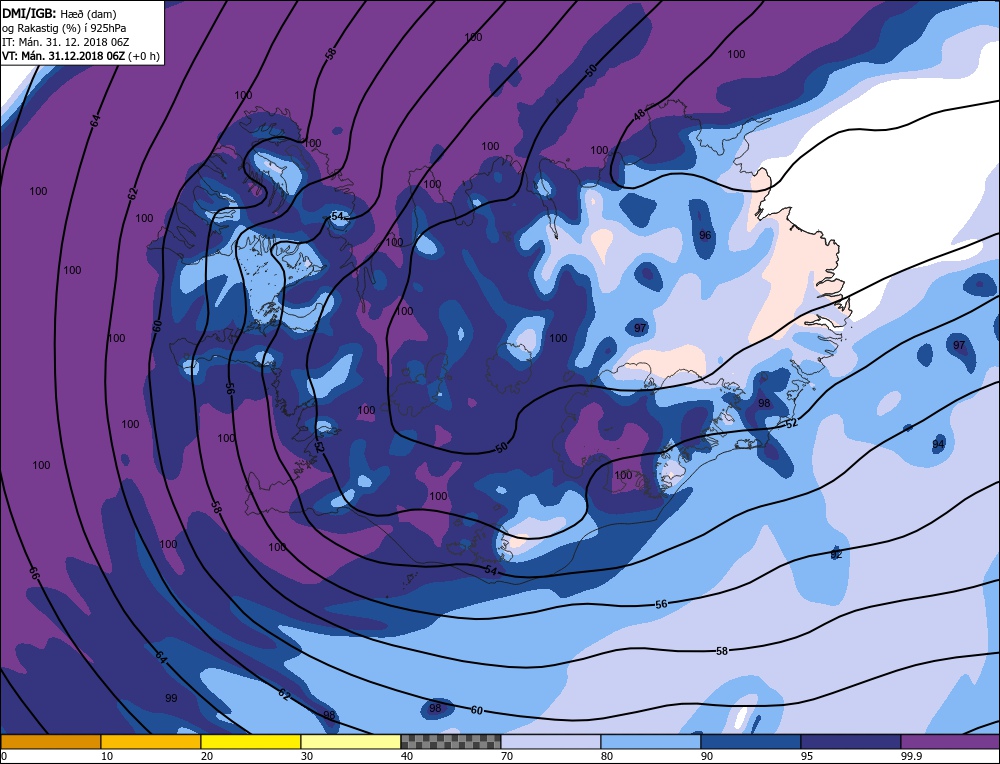Click the 'og Rakastig (%) í 925hPa' line

click(64, 28)
